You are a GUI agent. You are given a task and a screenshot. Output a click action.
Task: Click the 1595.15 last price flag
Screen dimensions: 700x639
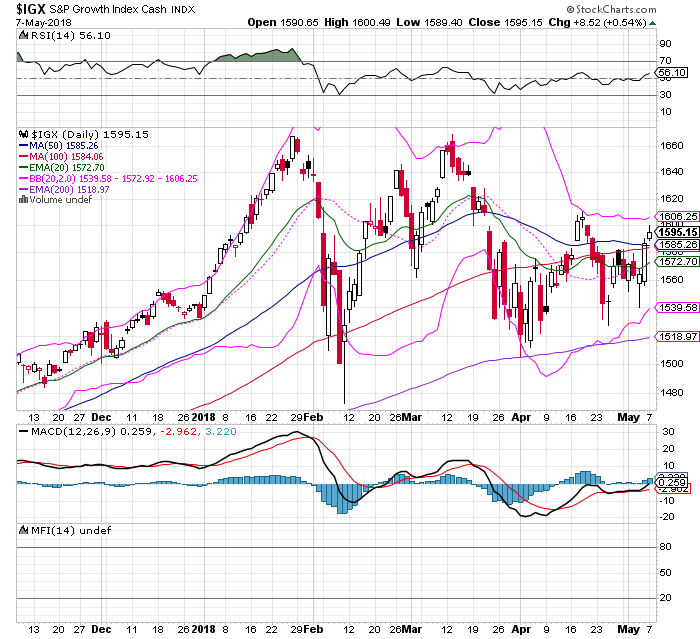click(676, 232)
